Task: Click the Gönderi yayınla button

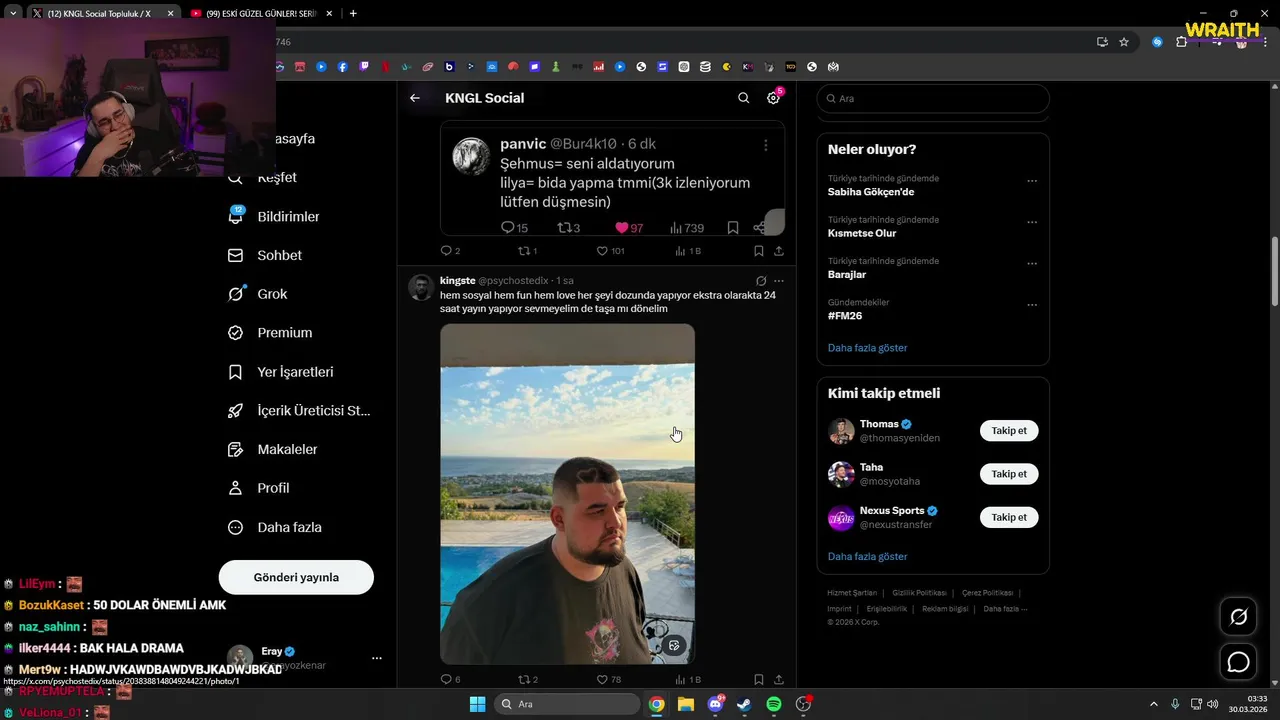Action: (x=296, y=577)
